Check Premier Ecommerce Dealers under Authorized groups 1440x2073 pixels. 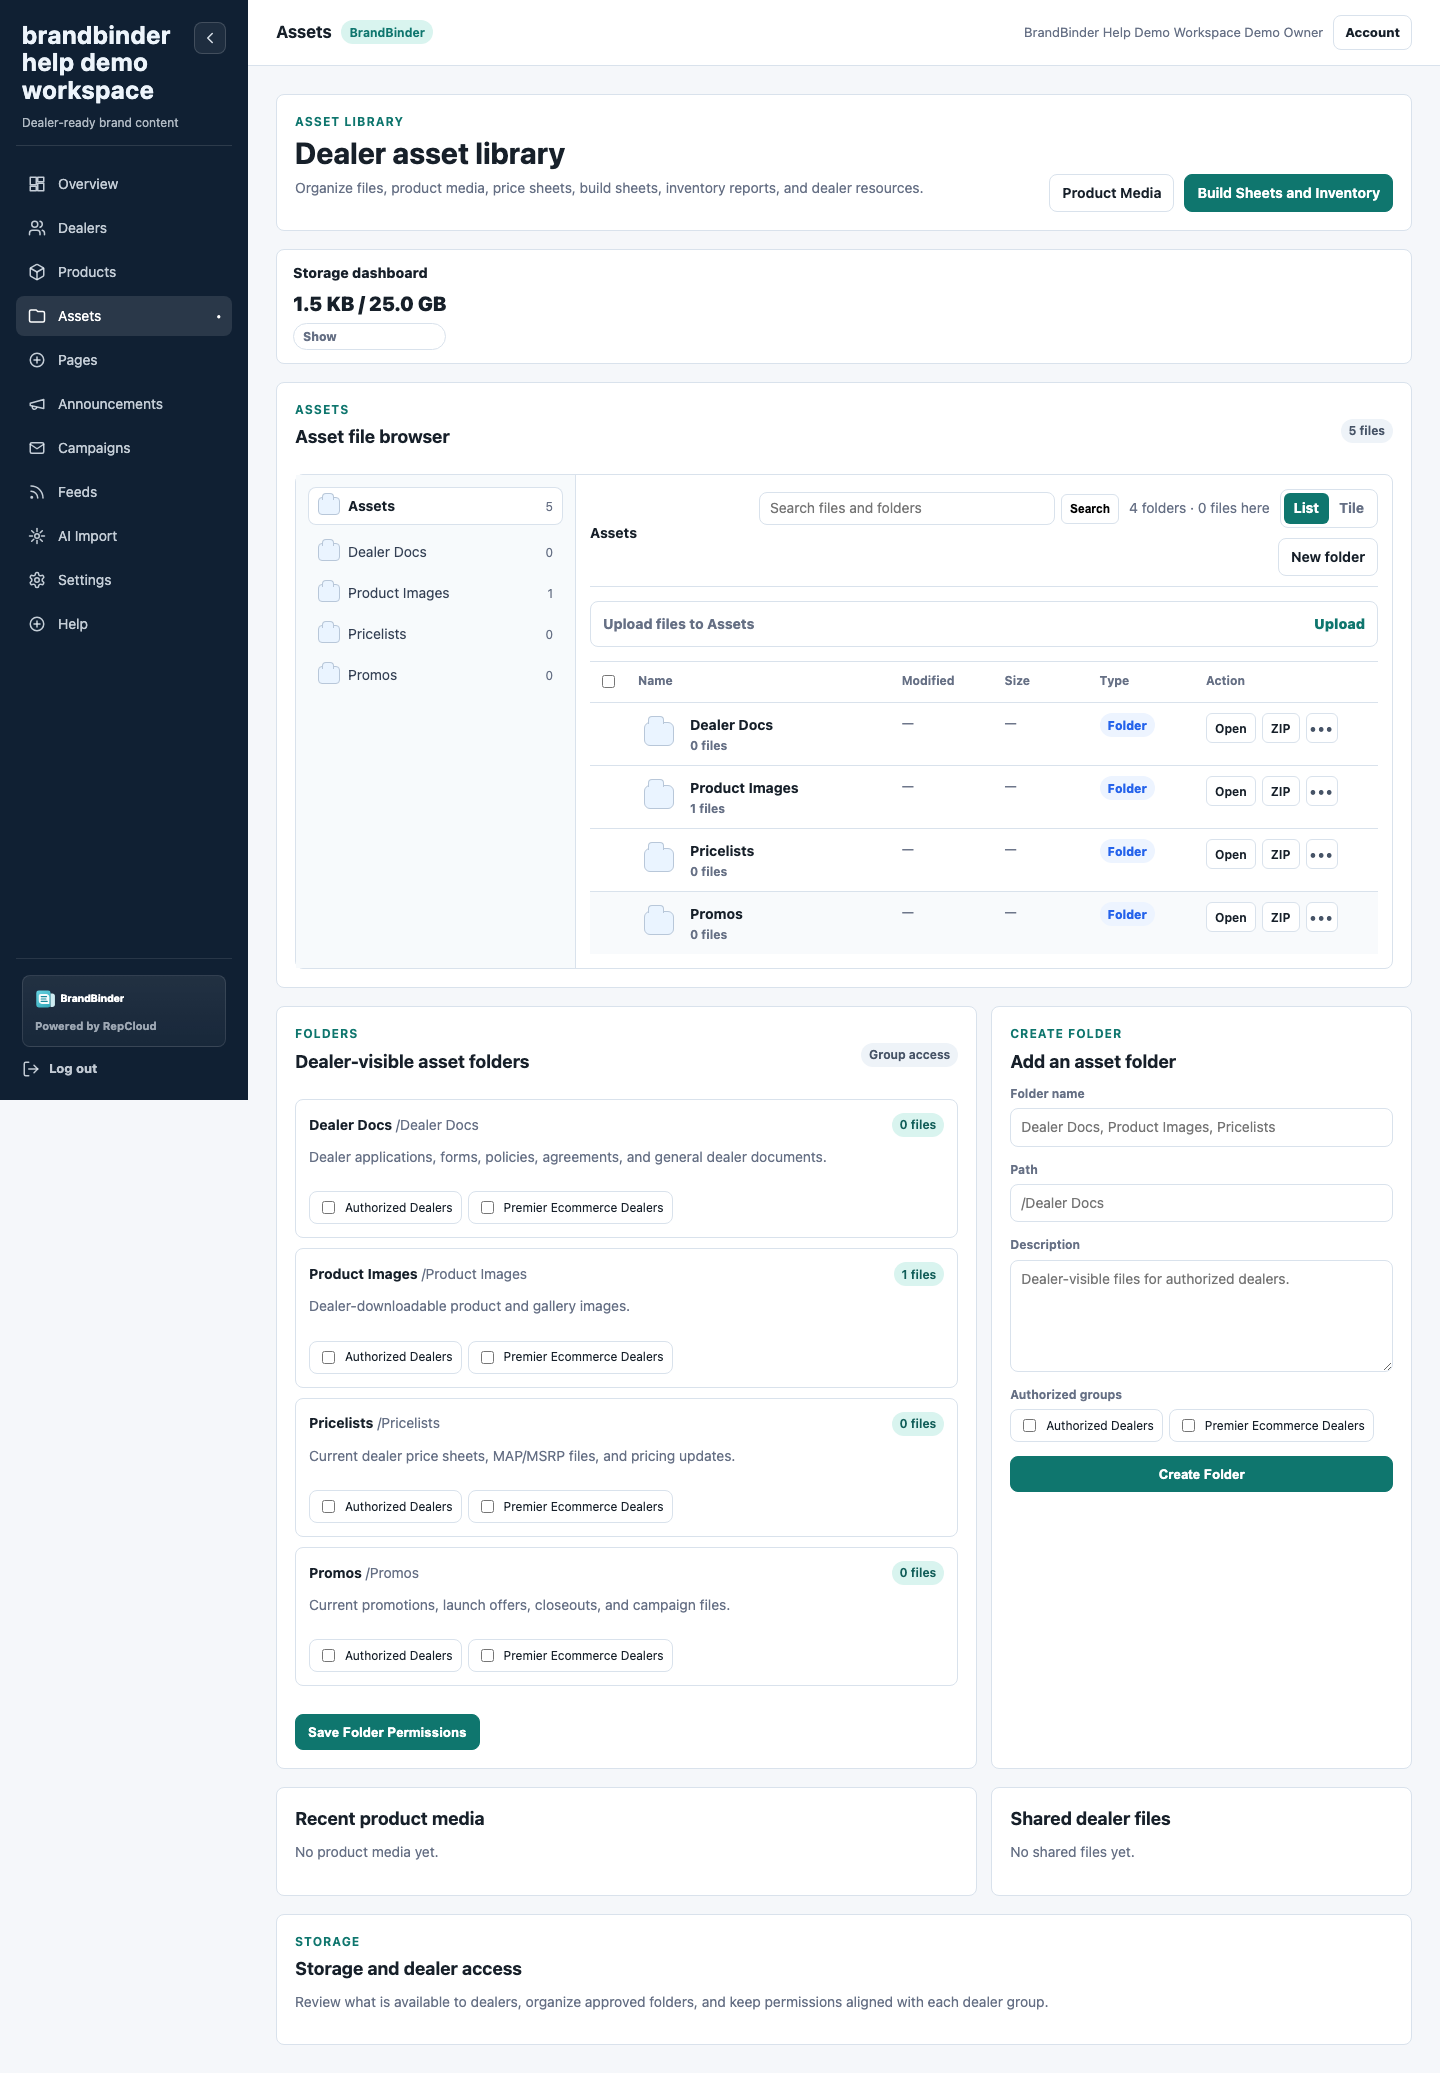pyautogui.click(x=1188, y=1426)
